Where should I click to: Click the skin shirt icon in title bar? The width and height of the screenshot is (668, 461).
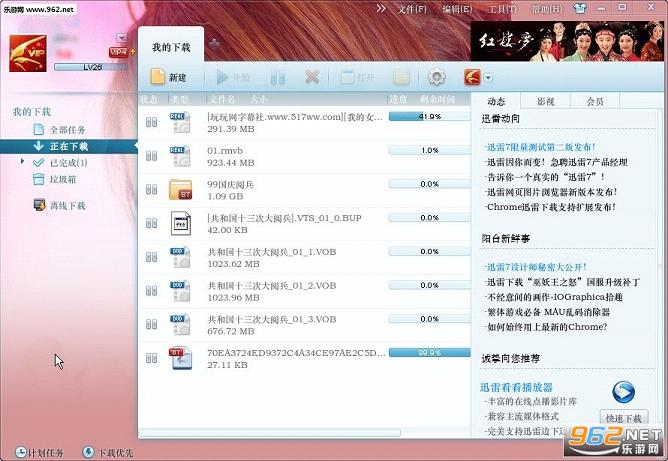[580, 8]
